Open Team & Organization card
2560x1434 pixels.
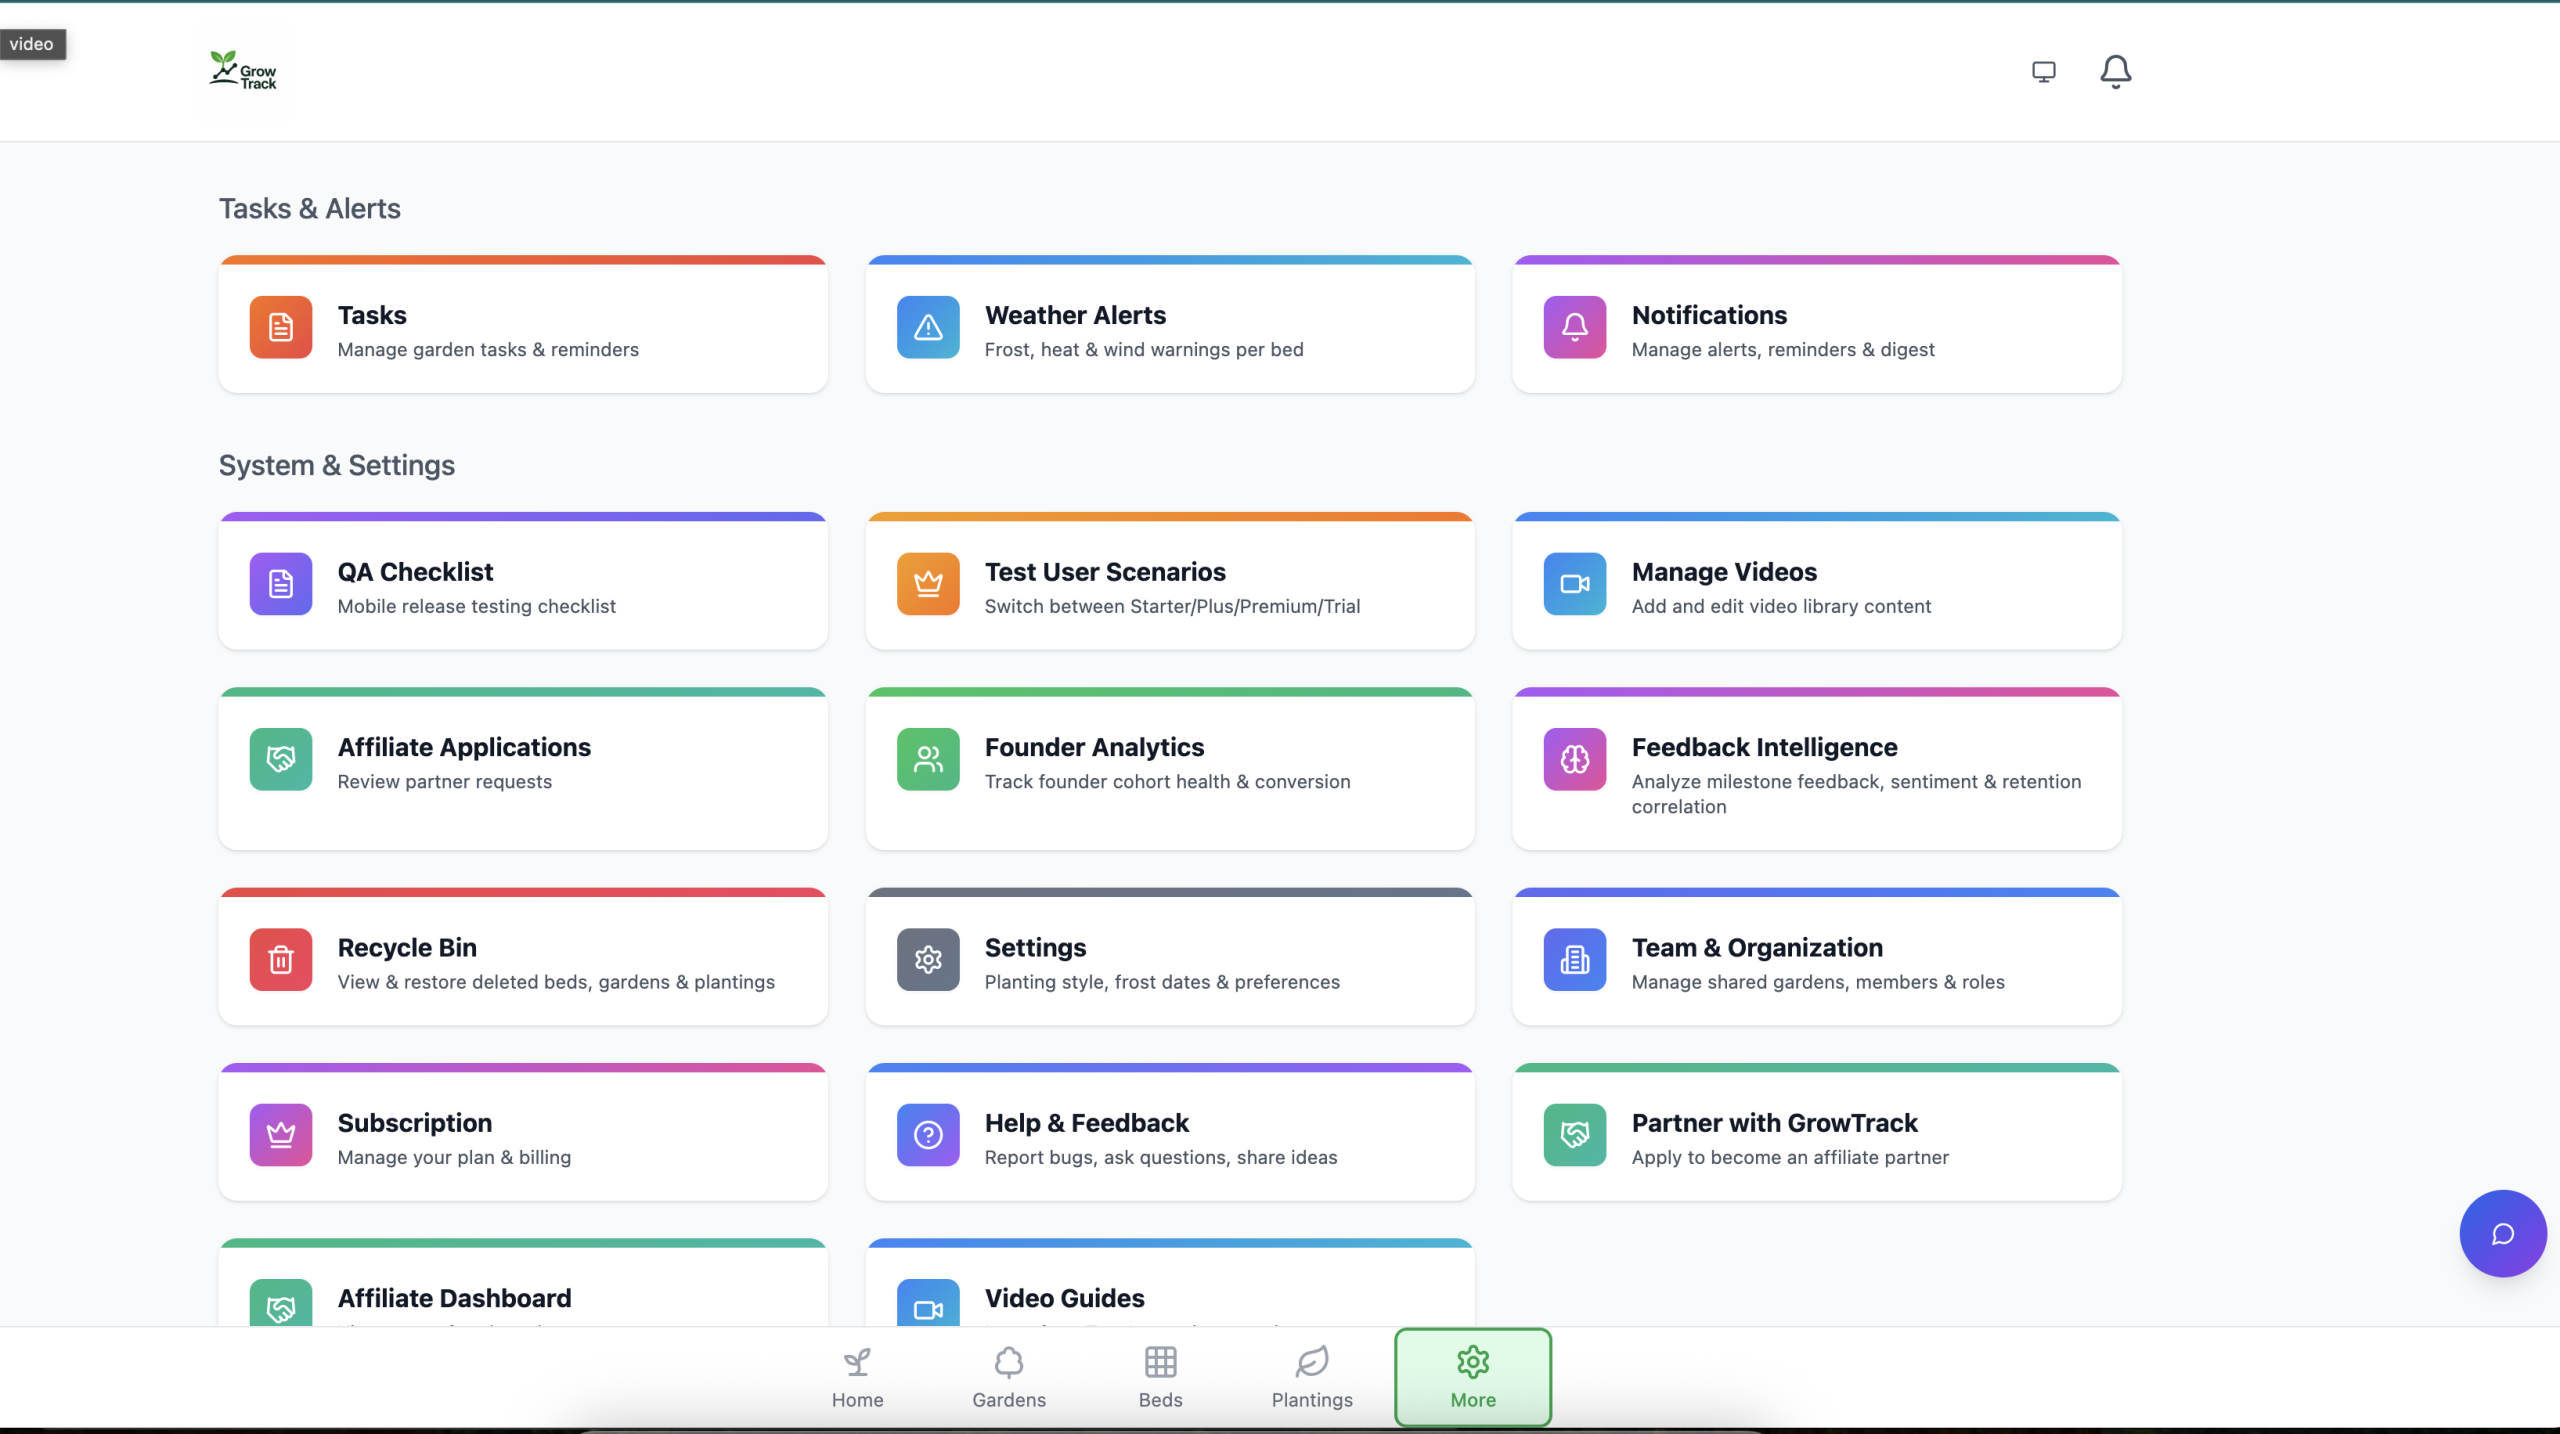point(1817,960)
